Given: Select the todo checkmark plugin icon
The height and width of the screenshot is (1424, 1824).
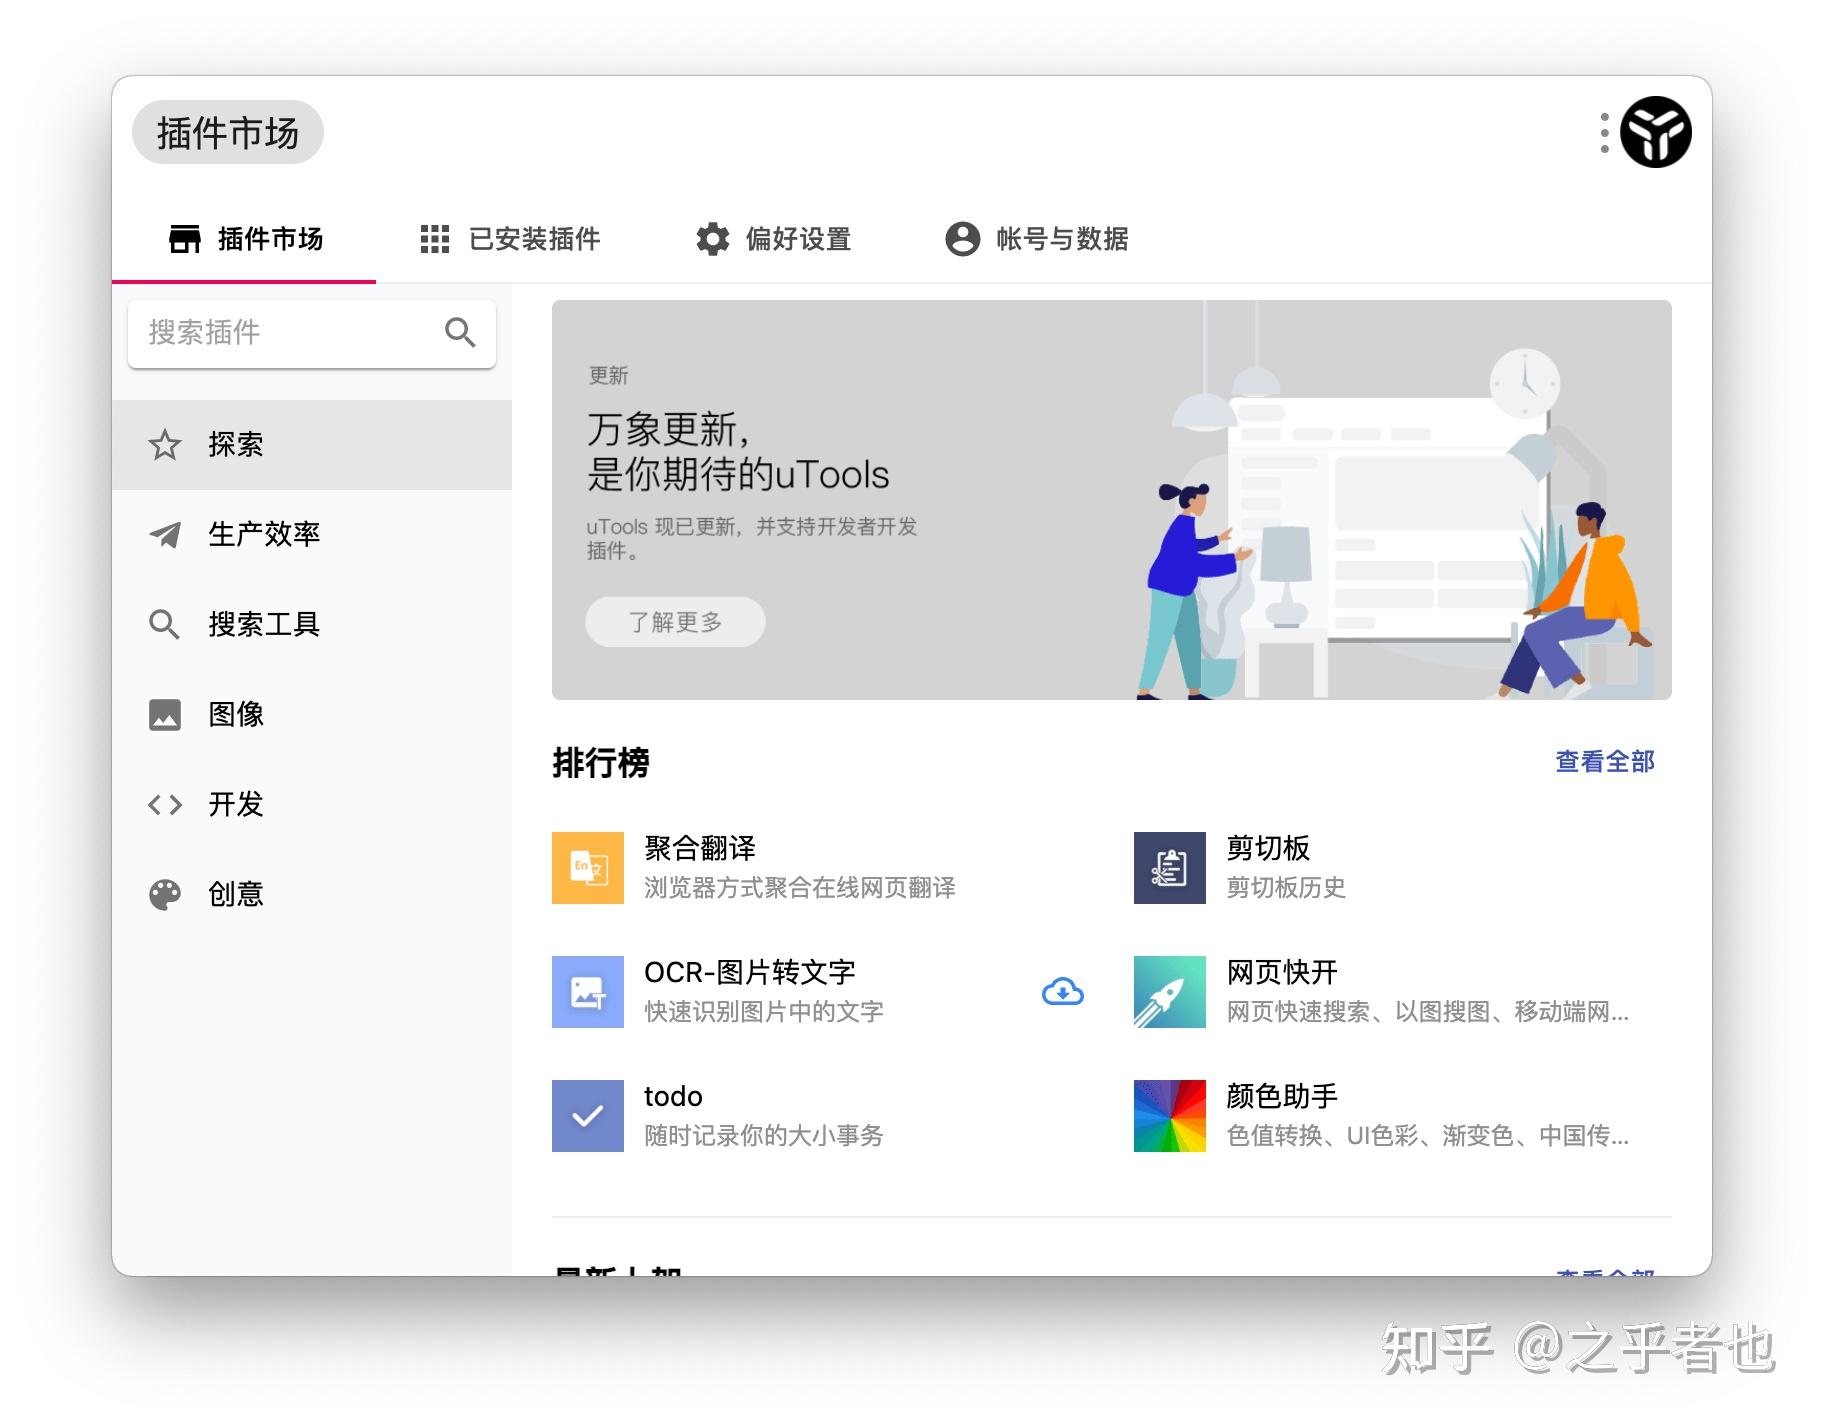Looking at the screenshot, I should pyautogui.click(x=587, y=1115).
